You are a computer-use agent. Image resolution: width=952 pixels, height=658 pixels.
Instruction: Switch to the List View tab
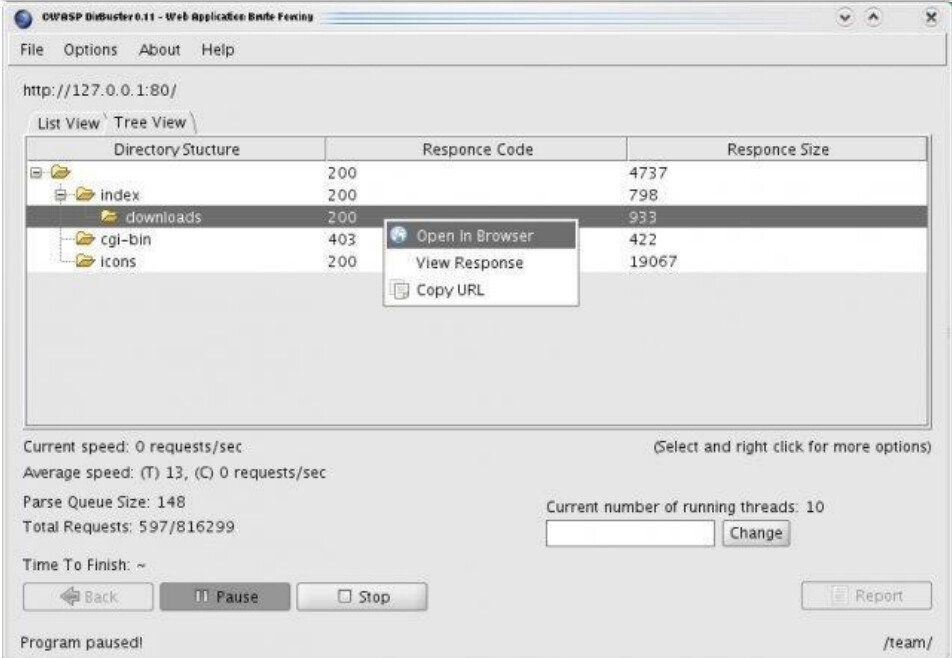click(x=68, y=123)
